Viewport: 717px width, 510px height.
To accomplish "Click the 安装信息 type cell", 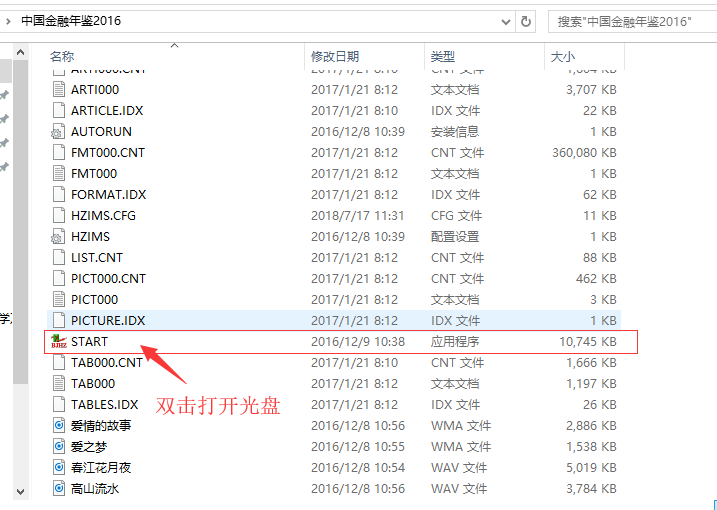I will (x=455, y=132).
